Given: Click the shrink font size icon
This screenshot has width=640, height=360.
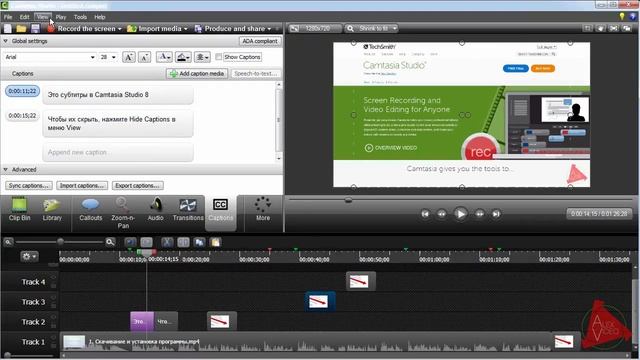Looking at the screenshot, I should pyautogui.click(x=144, y=57).
